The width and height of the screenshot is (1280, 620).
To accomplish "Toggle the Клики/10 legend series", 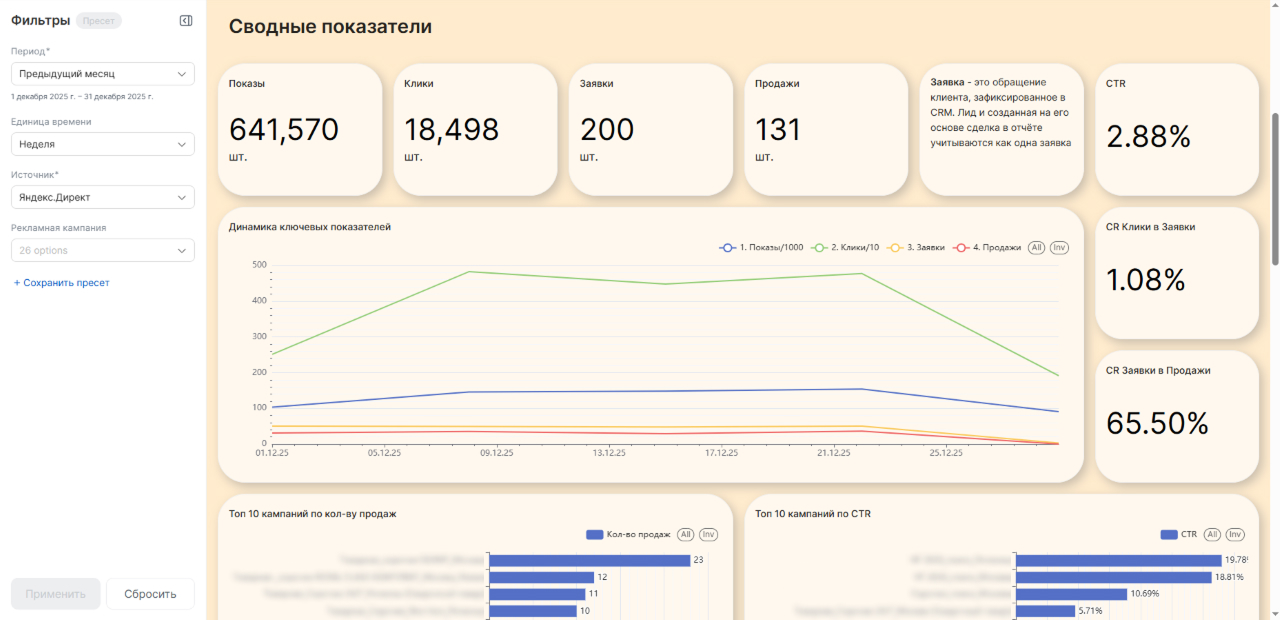I will click(x=845, y=247).
